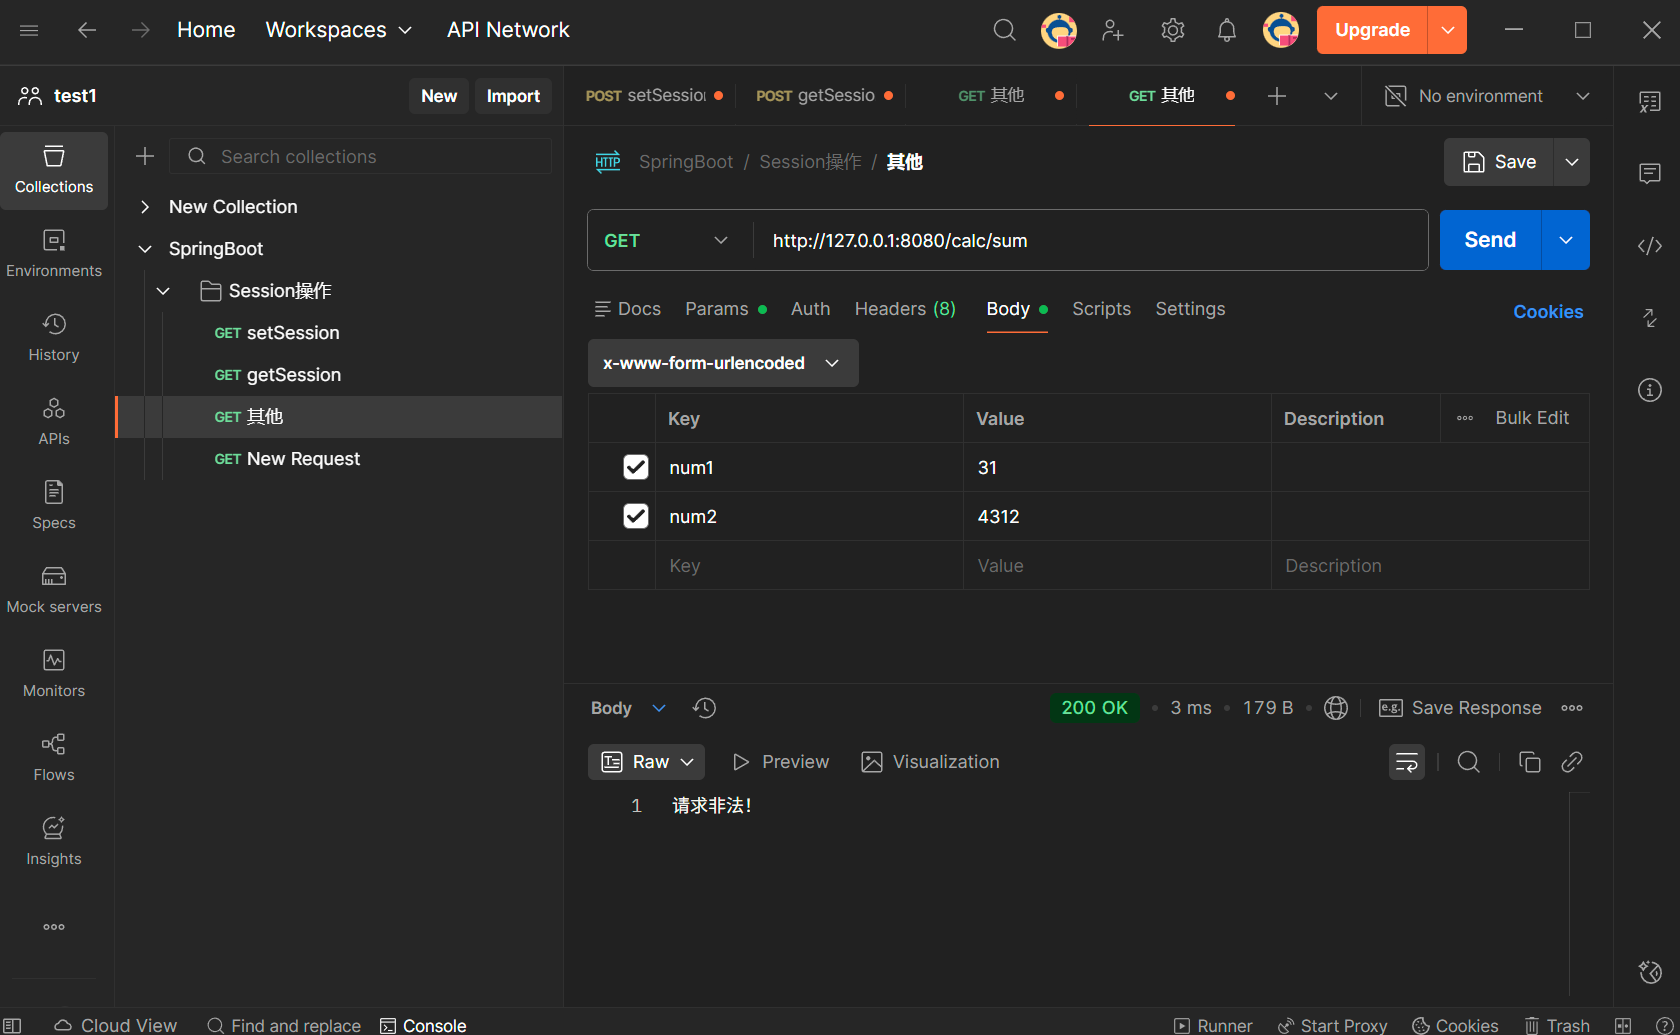Open History in the sidebar
This screenshot has height=1035, width=1680.
(x=54, y=338)
